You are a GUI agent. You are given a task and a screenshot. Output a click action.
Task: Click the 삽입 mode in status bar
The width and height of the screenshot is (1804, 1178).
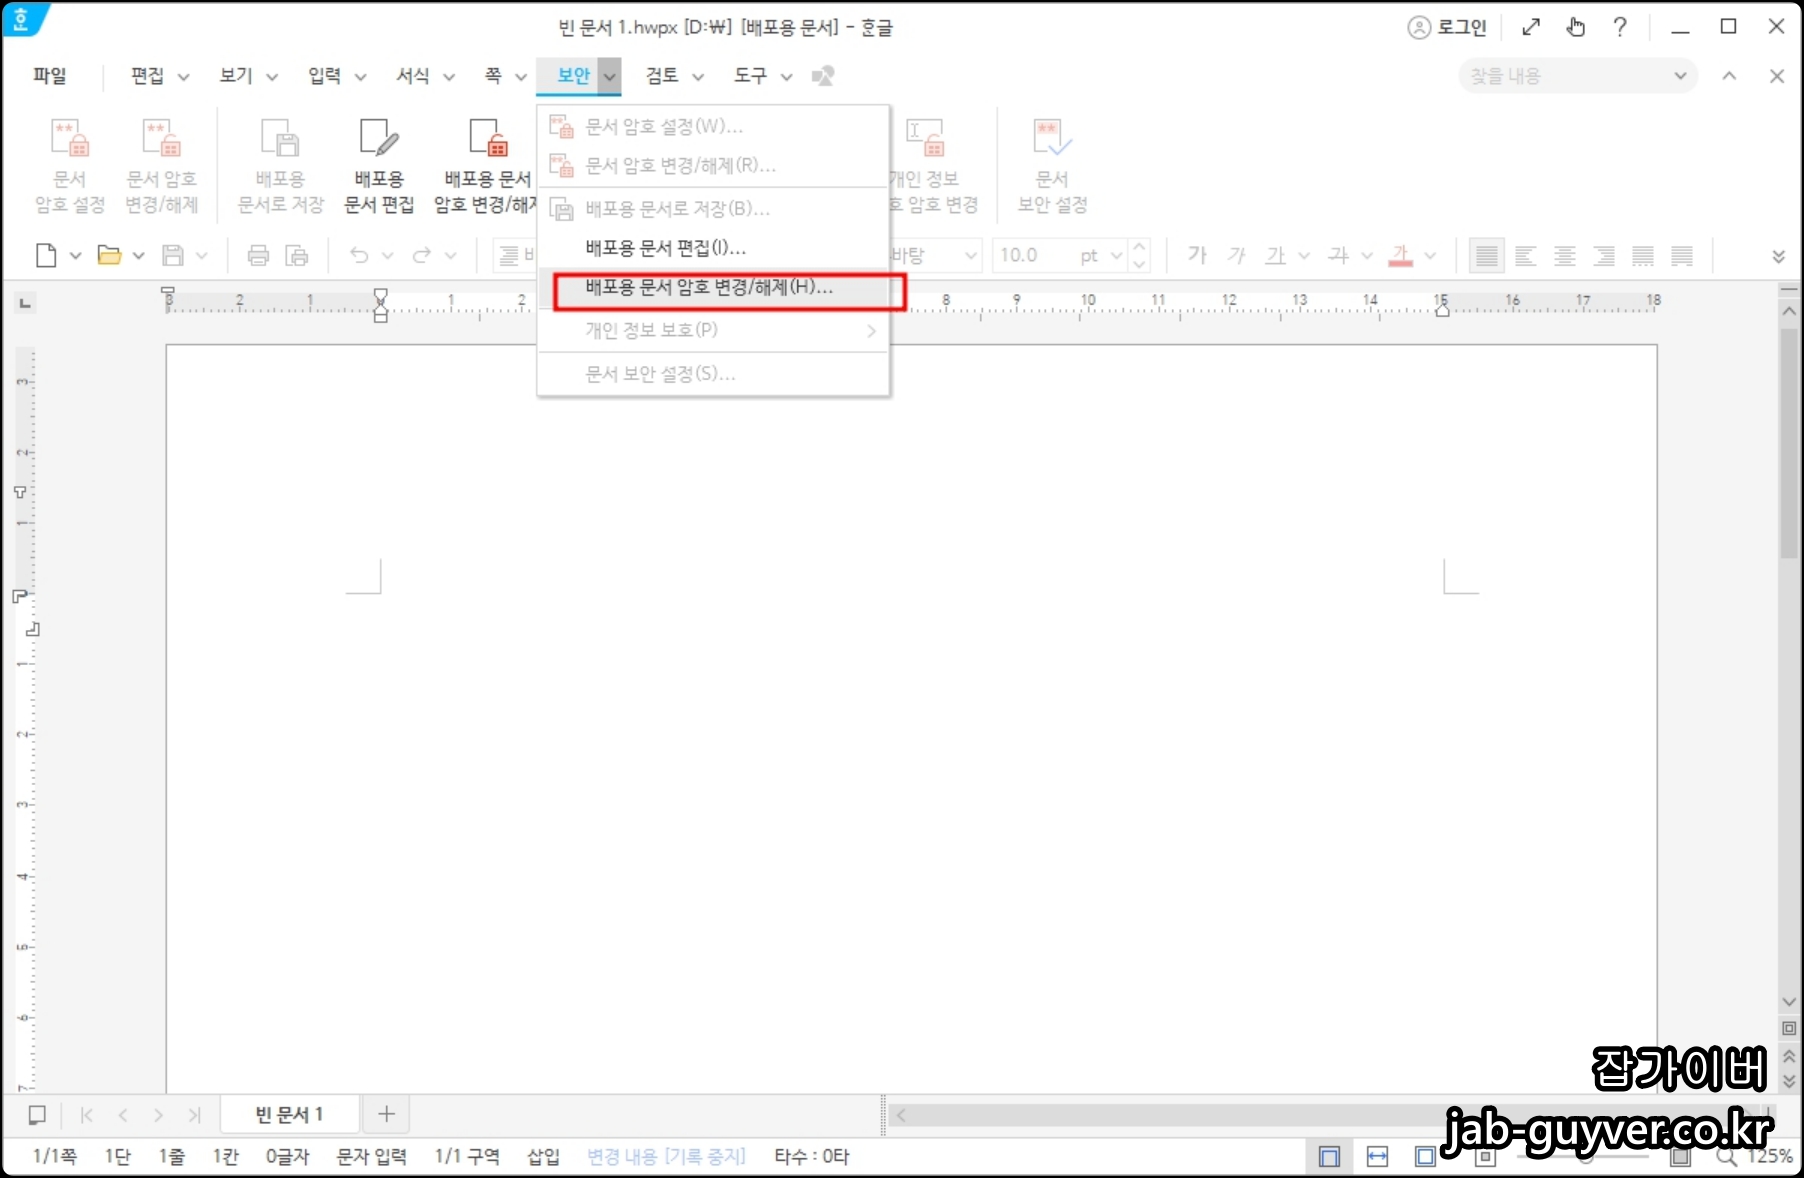click(543, 1157)
